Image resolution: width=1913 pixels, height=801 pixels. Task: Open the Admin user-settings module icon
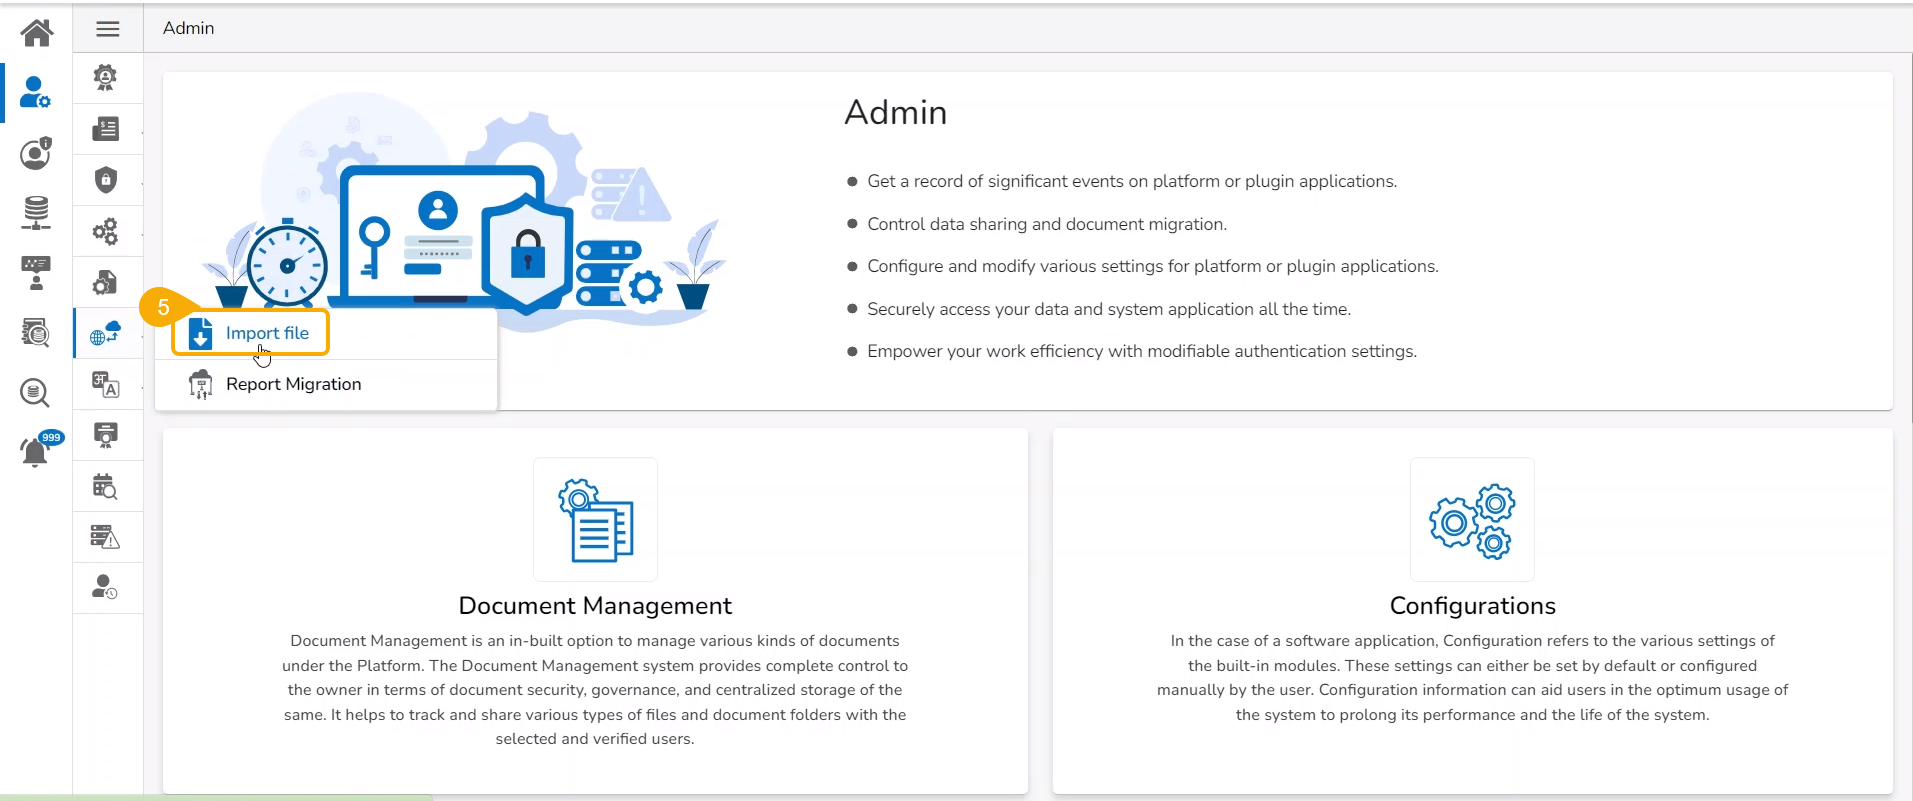(x=36, y=92)
